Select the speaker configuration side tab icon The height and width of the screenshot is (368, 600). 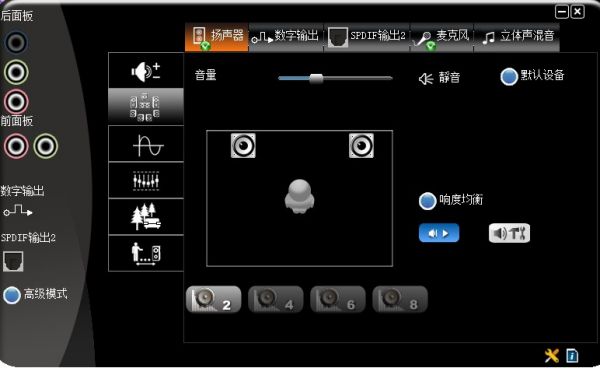[146, 107]
